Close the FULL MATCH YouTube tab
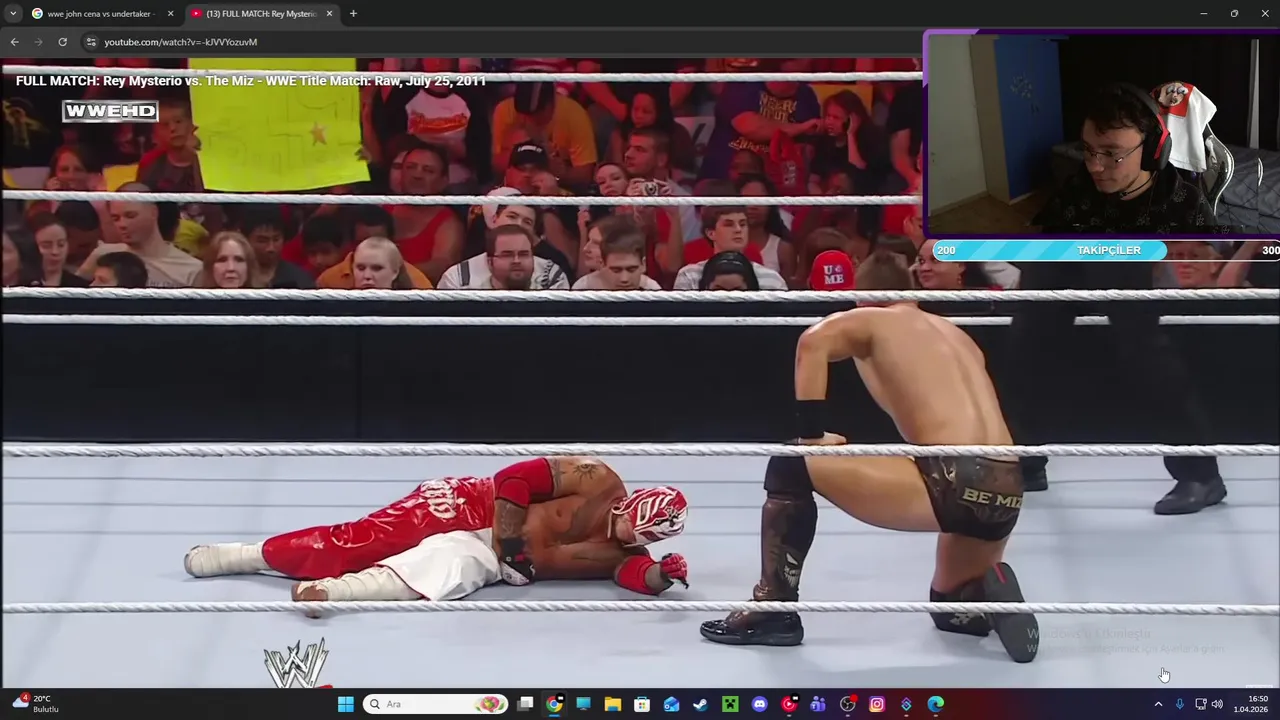This screenshot has width=1280, height=720. pyautogui.click(x=329, y=14)
